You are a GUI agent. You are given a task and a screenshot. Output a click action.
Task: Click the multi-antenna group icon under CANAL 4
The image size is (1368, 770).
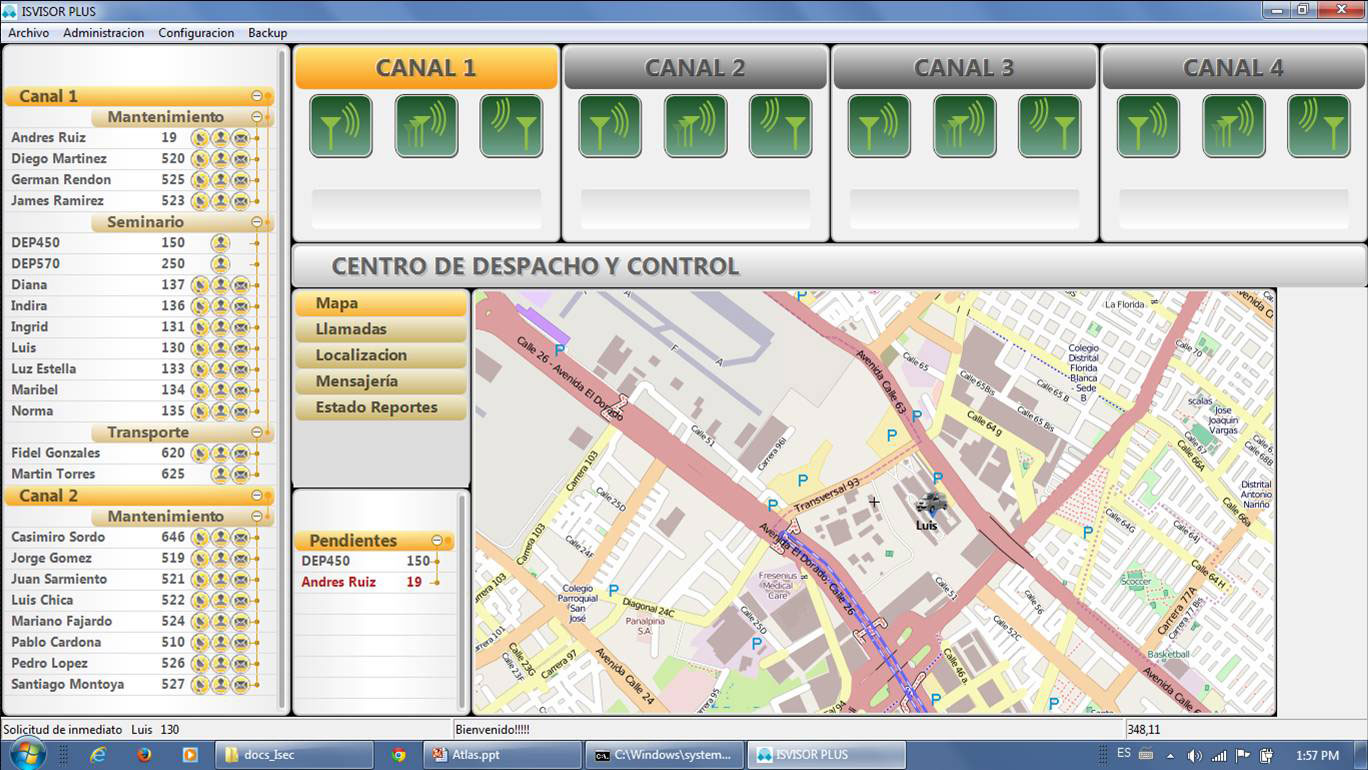tap(1233, 126)
